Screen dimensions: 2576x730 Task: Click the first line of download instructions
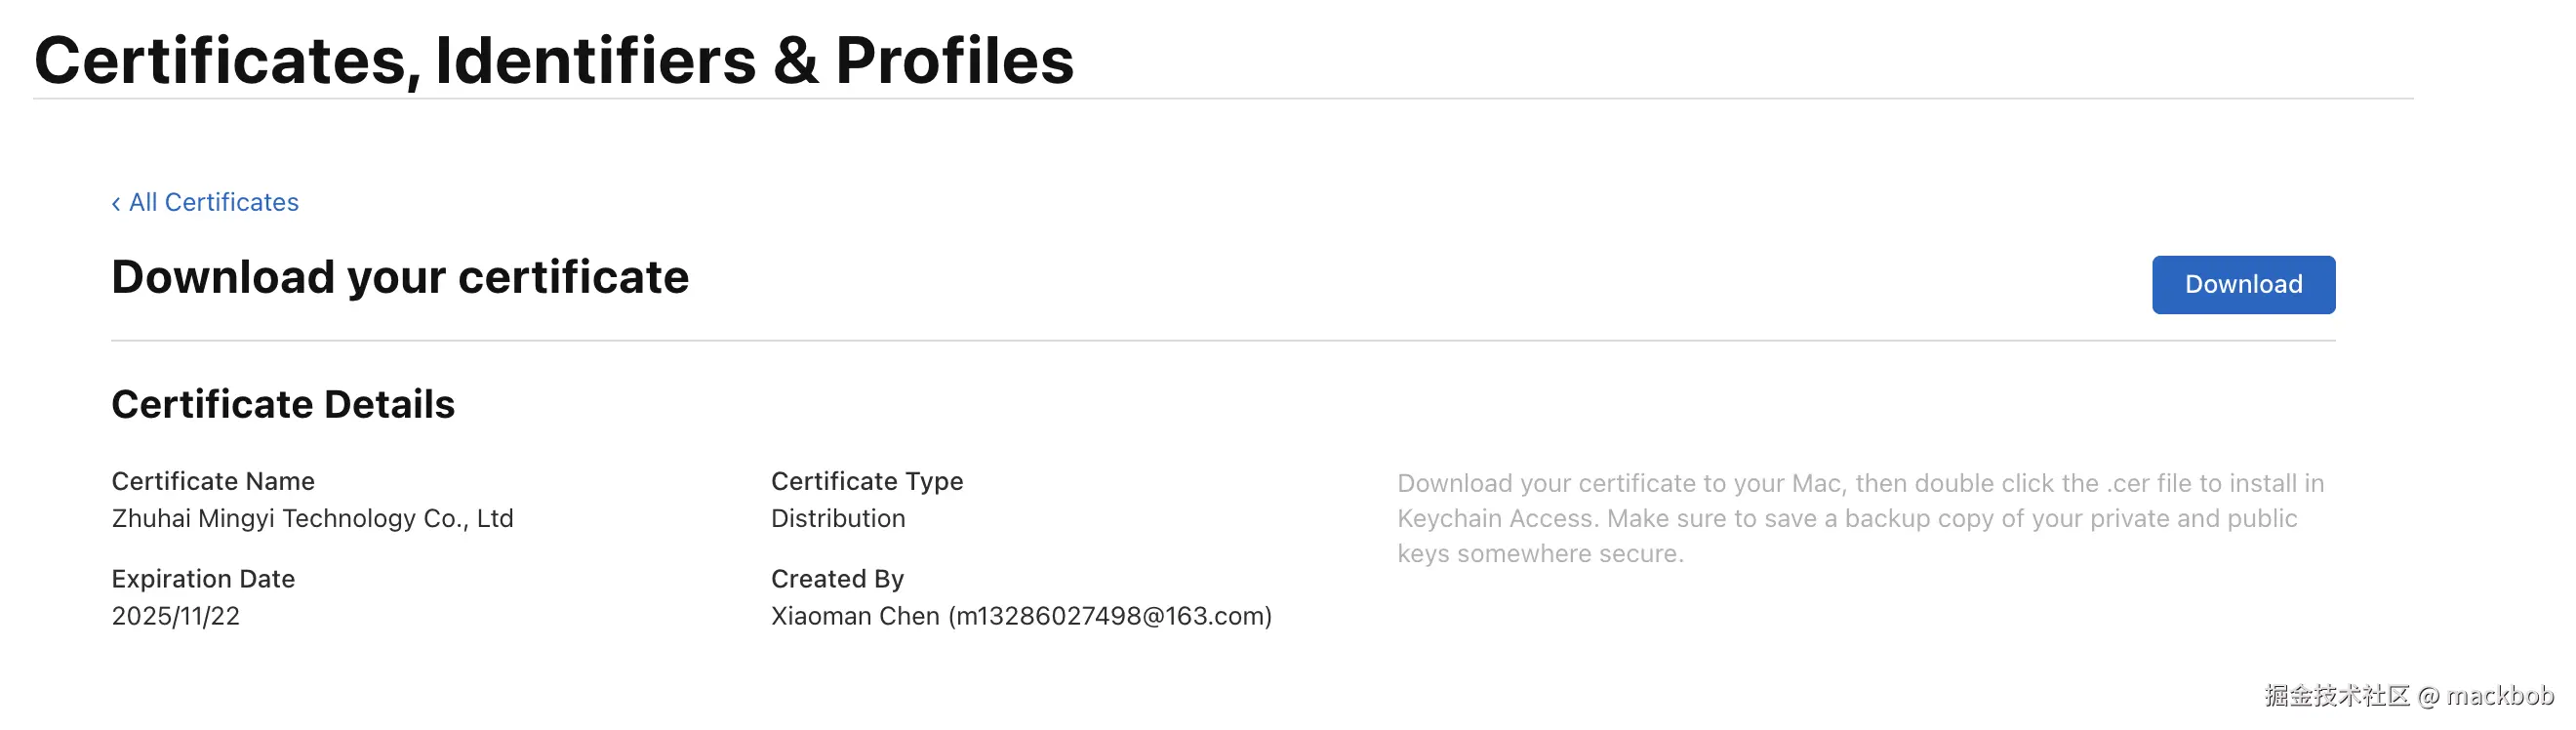pyautogui.click(x=1860, y=484)
